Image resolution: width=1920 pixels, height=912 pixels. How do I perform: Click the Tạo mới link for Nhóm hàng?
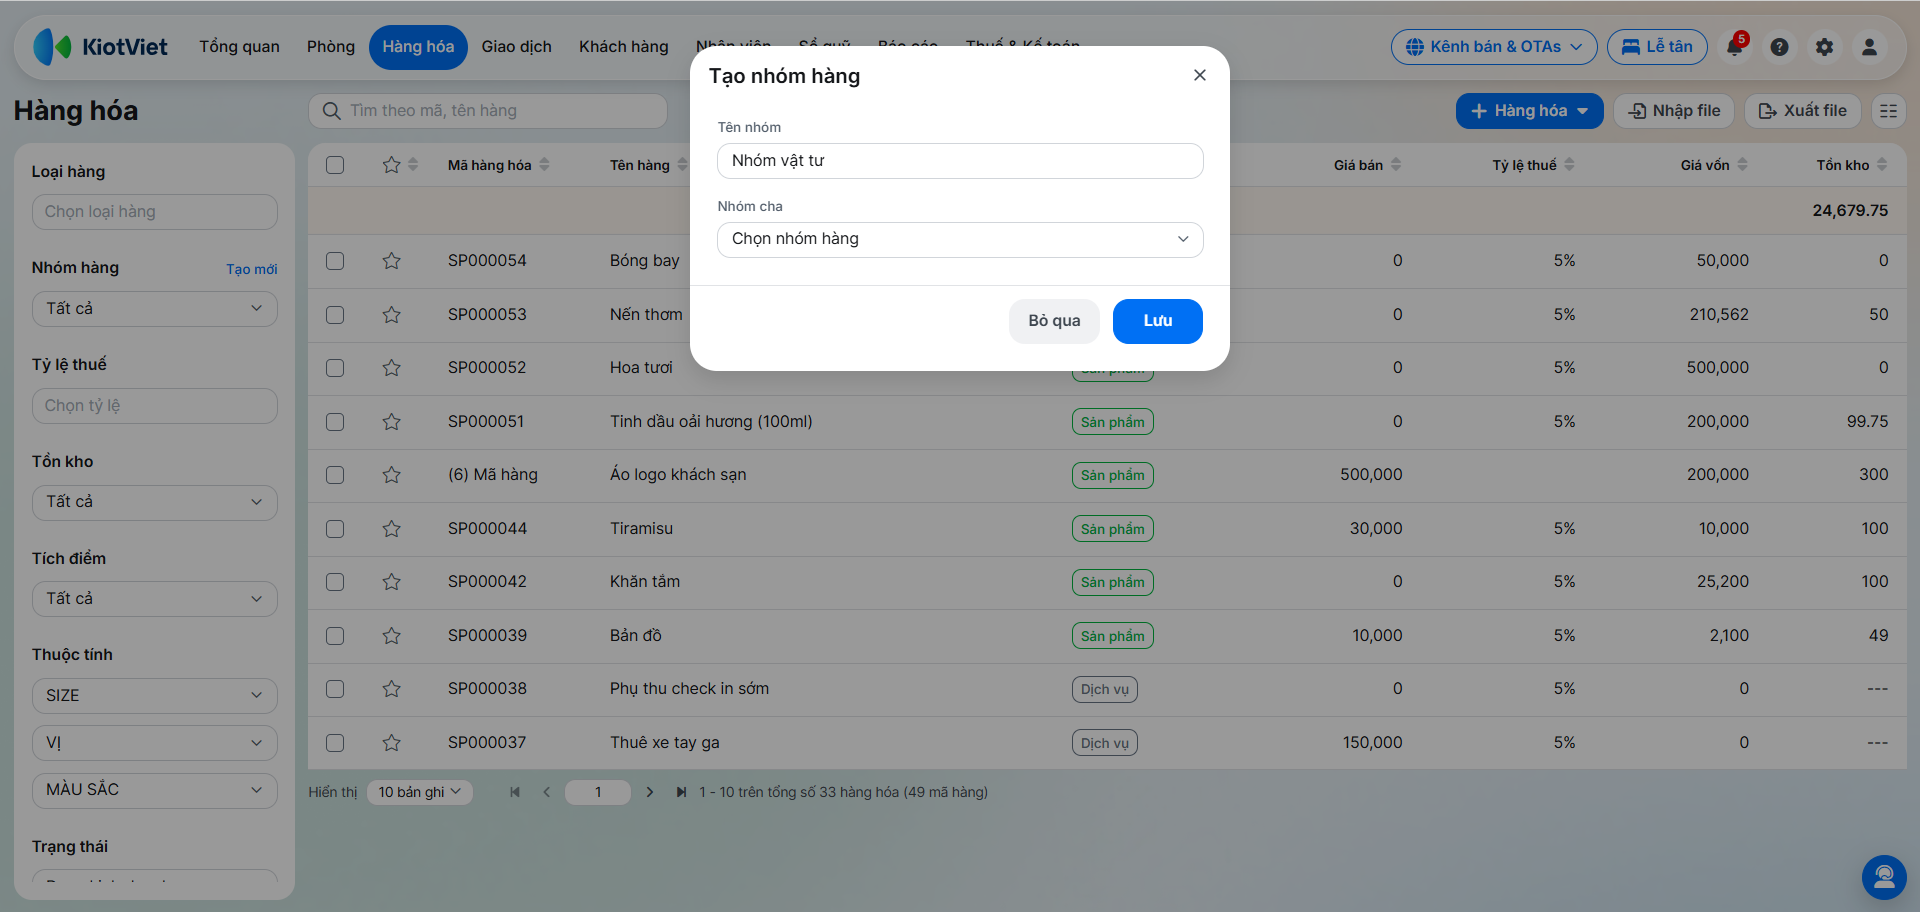252,269
